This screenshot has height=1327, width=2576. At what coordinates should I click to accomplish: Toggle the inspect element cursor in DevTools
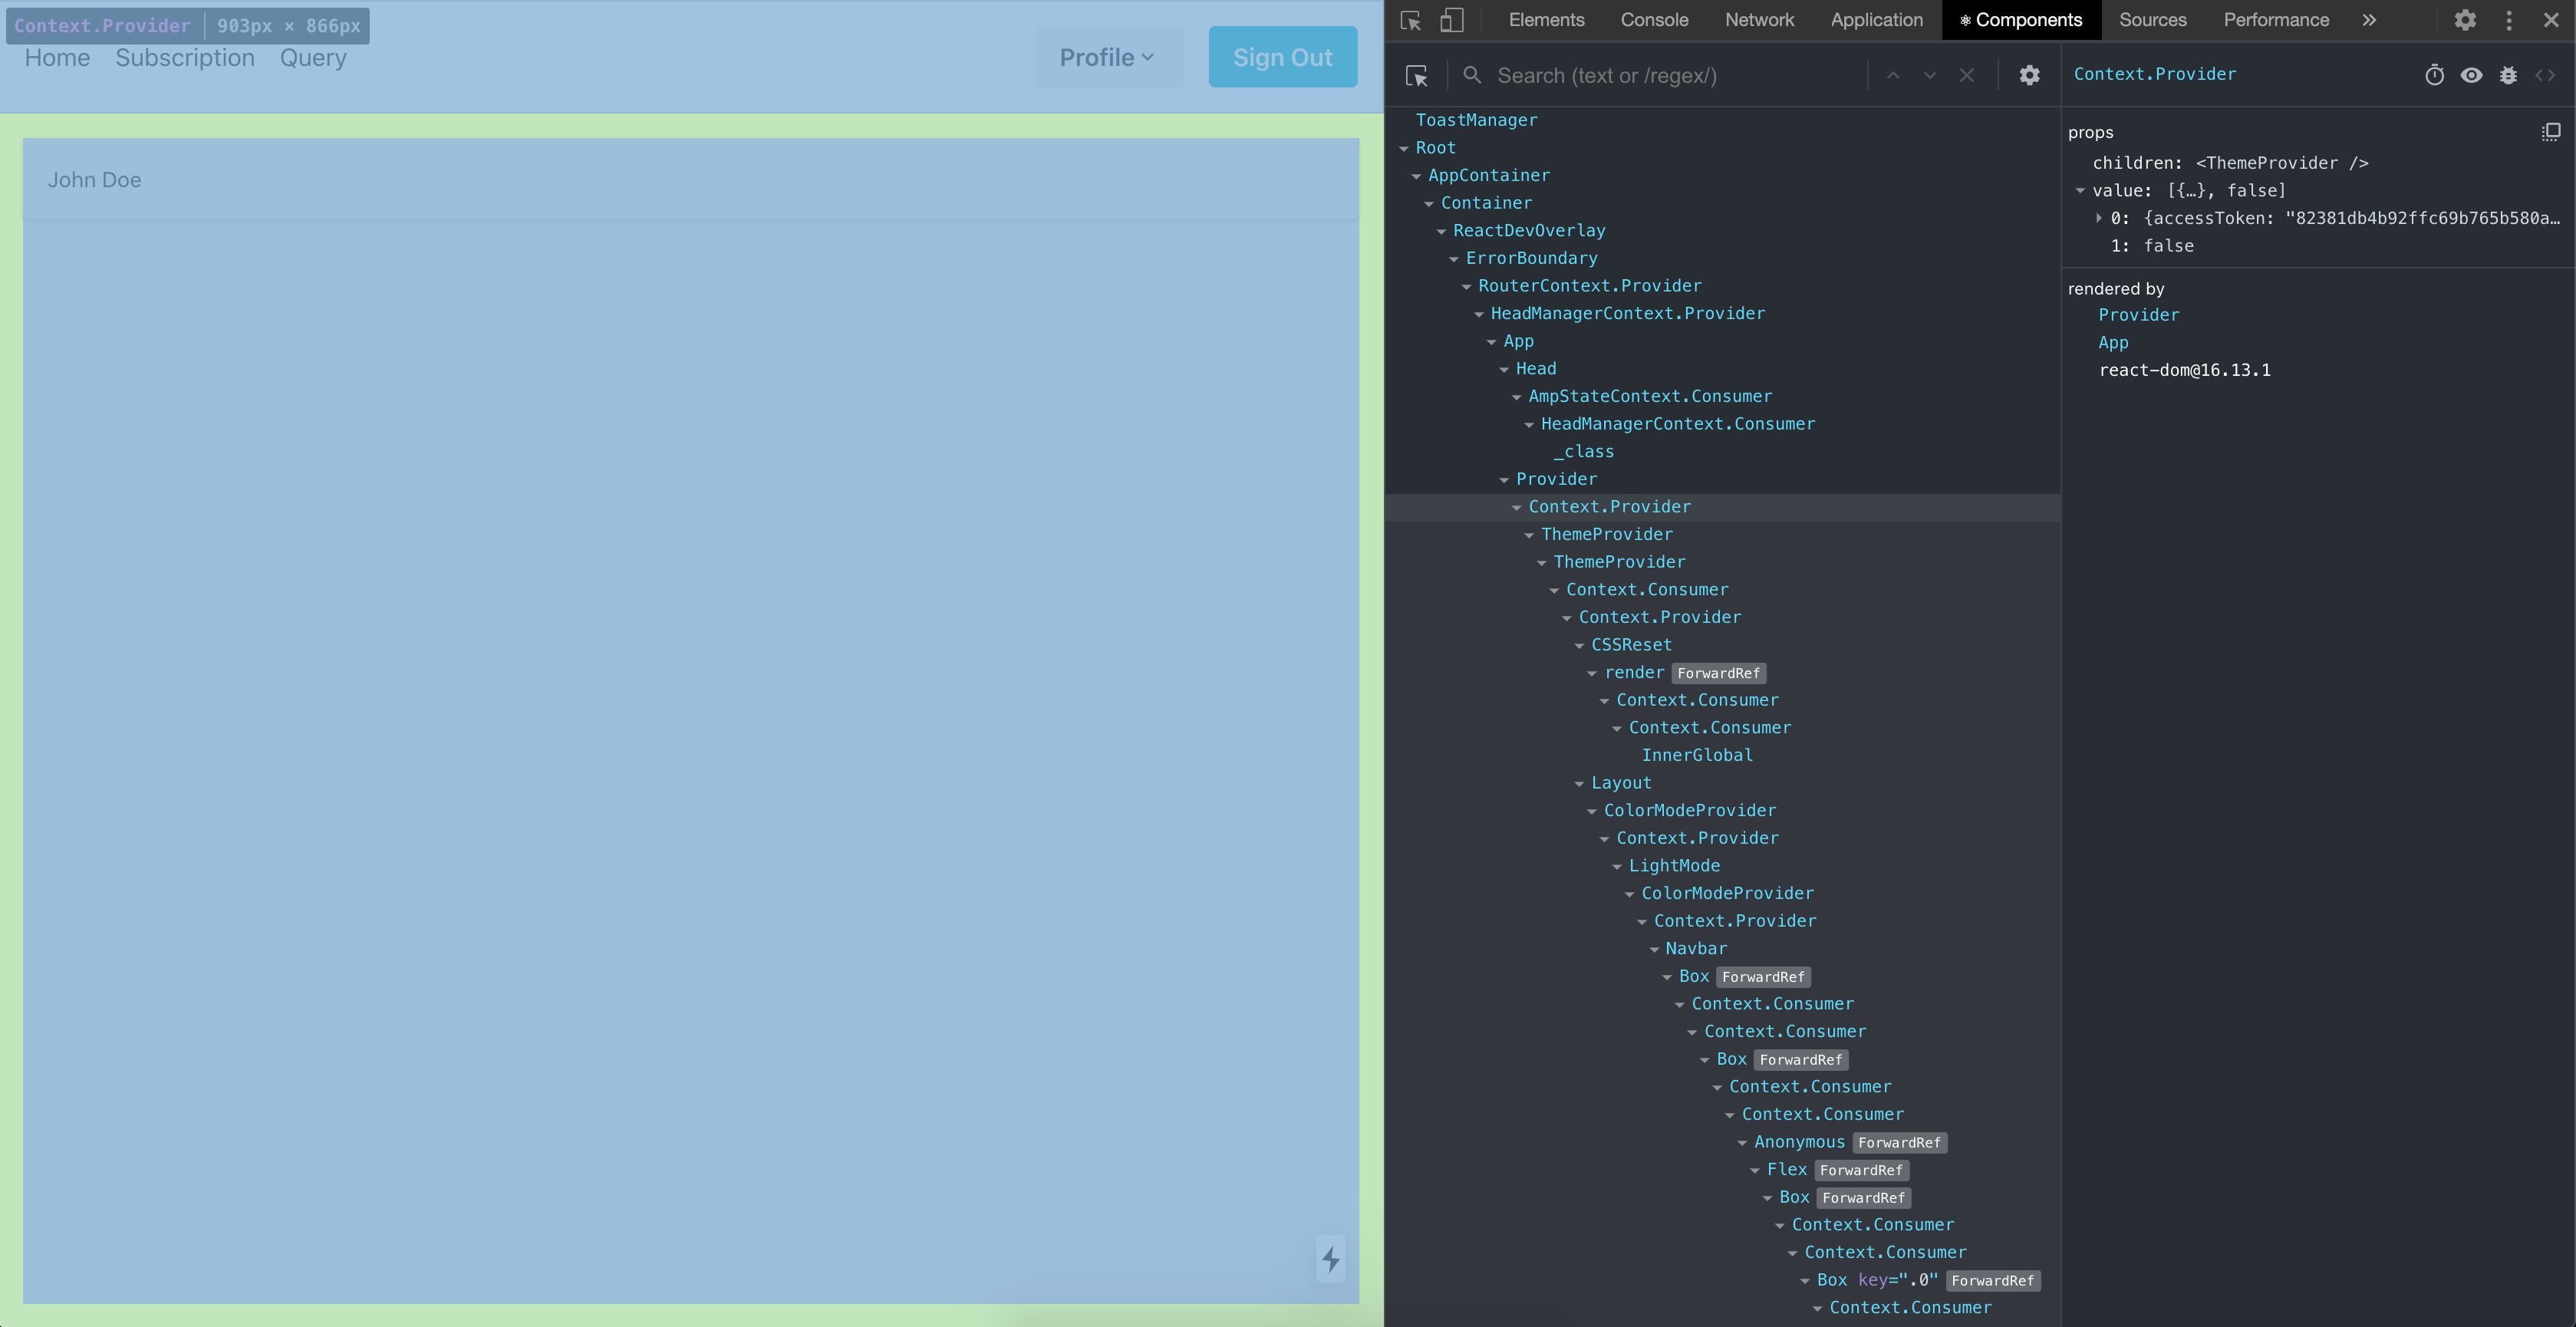pyautogui.click(x=1410, y=19)
